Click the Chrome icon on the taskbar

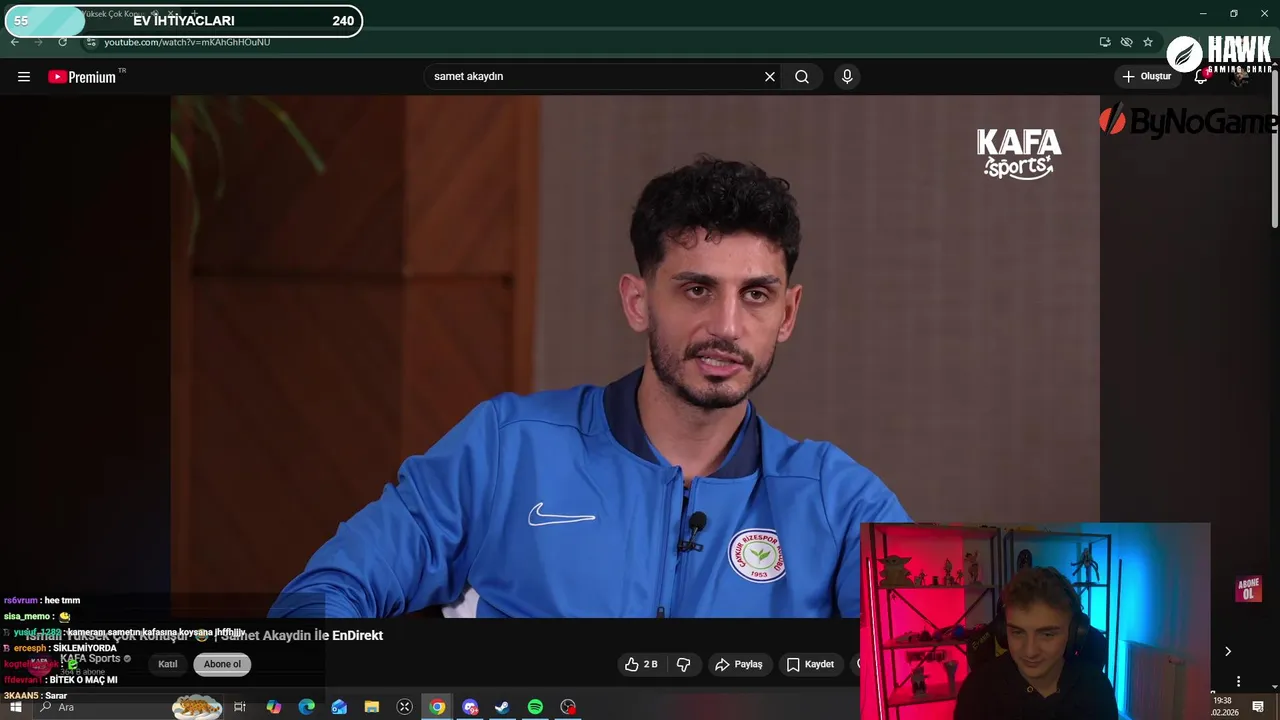[437, 707]
